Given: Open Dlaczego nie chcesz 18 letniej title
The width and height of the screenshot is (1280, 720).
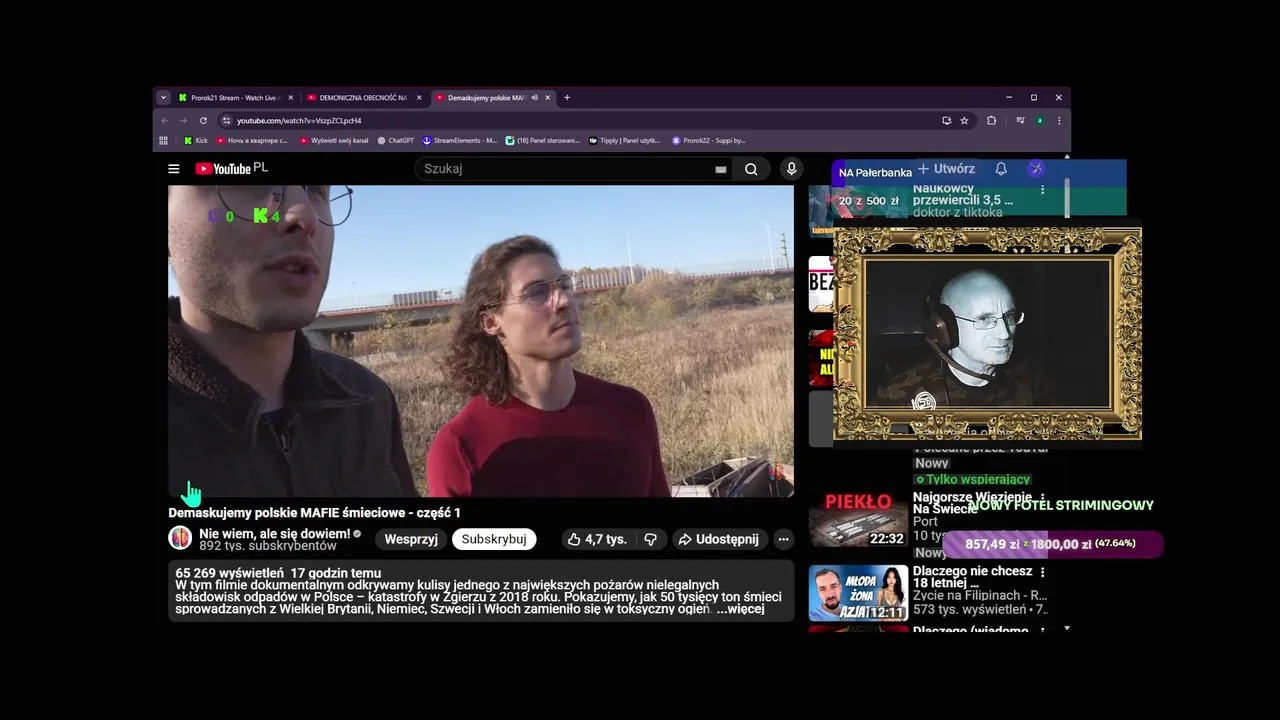Looking at the screenshot, I should pyautogui.click(x=972, y=577).
